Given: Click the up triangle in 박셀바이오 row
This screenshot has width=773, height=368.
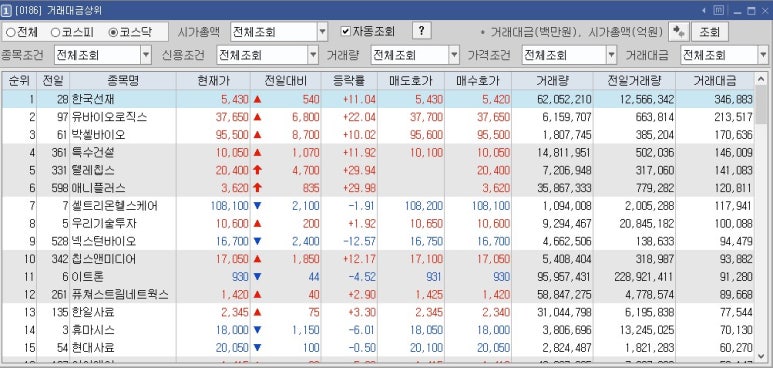Looking at the screenshot, I should point(257,135).
